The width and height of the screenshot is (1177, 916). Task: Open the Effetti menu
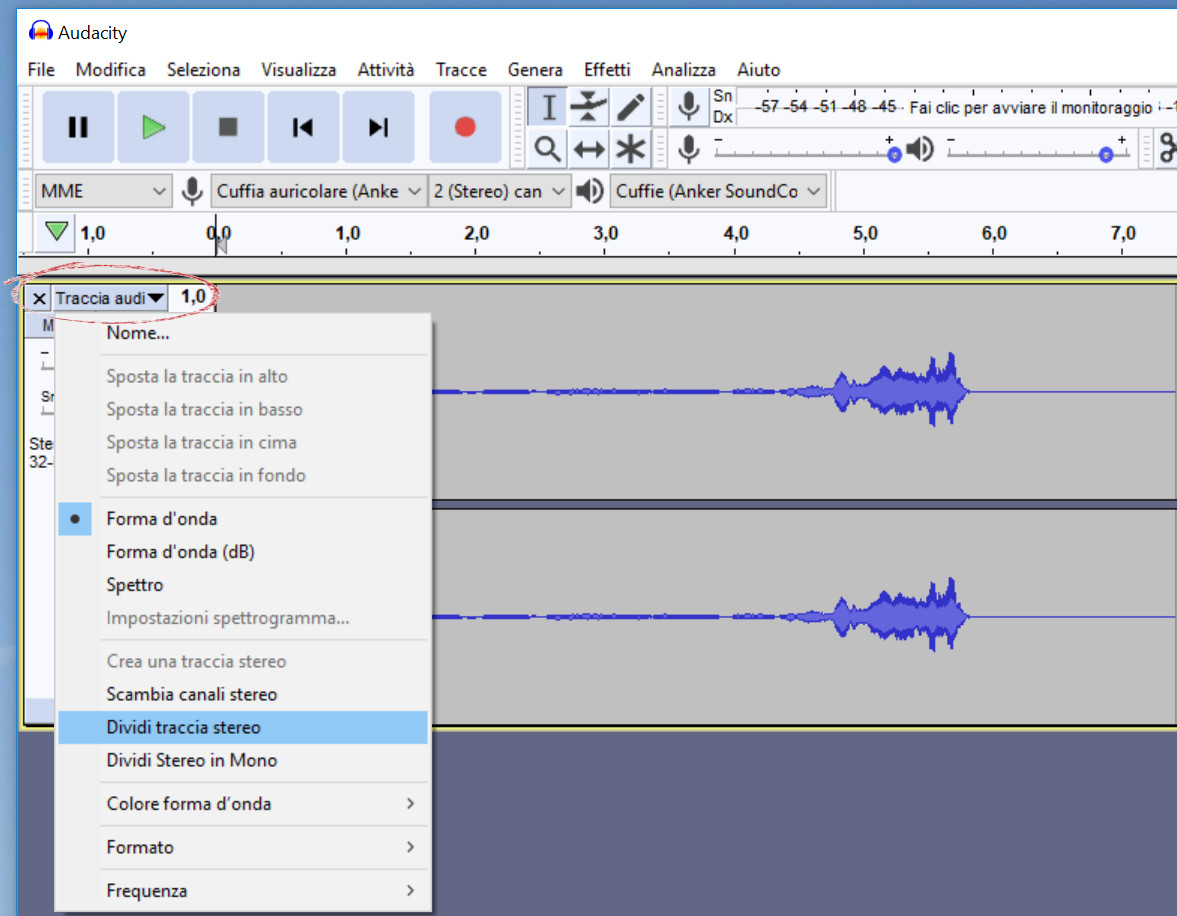click(607, 70)
